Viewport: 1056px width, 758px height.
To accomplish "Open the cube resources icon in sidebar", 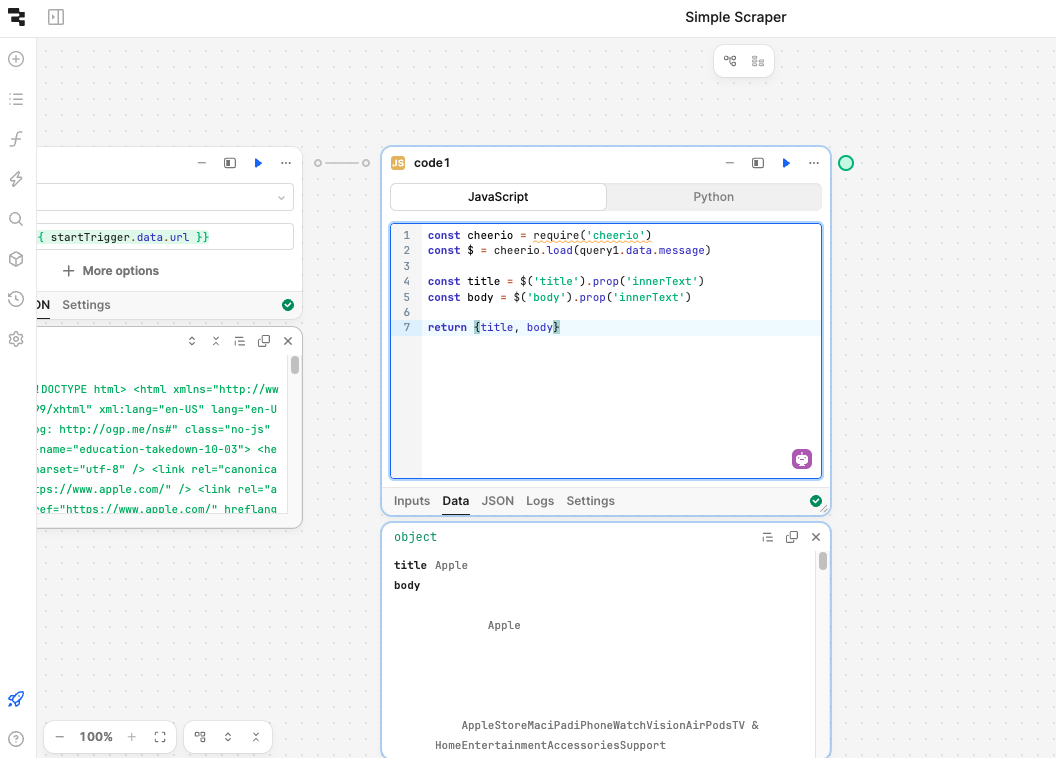I will click(16, 259).
